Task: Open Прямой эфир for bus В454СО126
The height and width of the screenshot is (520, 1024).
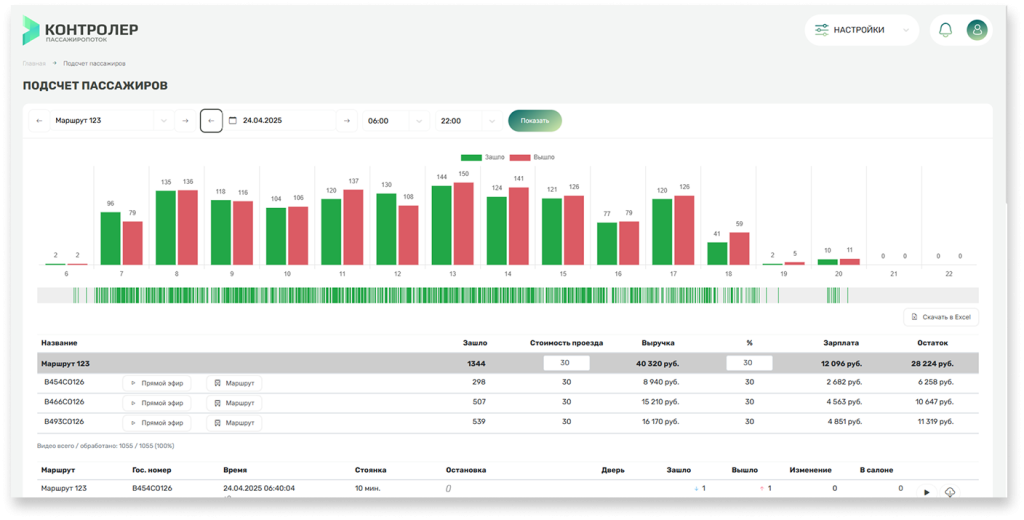Action: point(159,383)
